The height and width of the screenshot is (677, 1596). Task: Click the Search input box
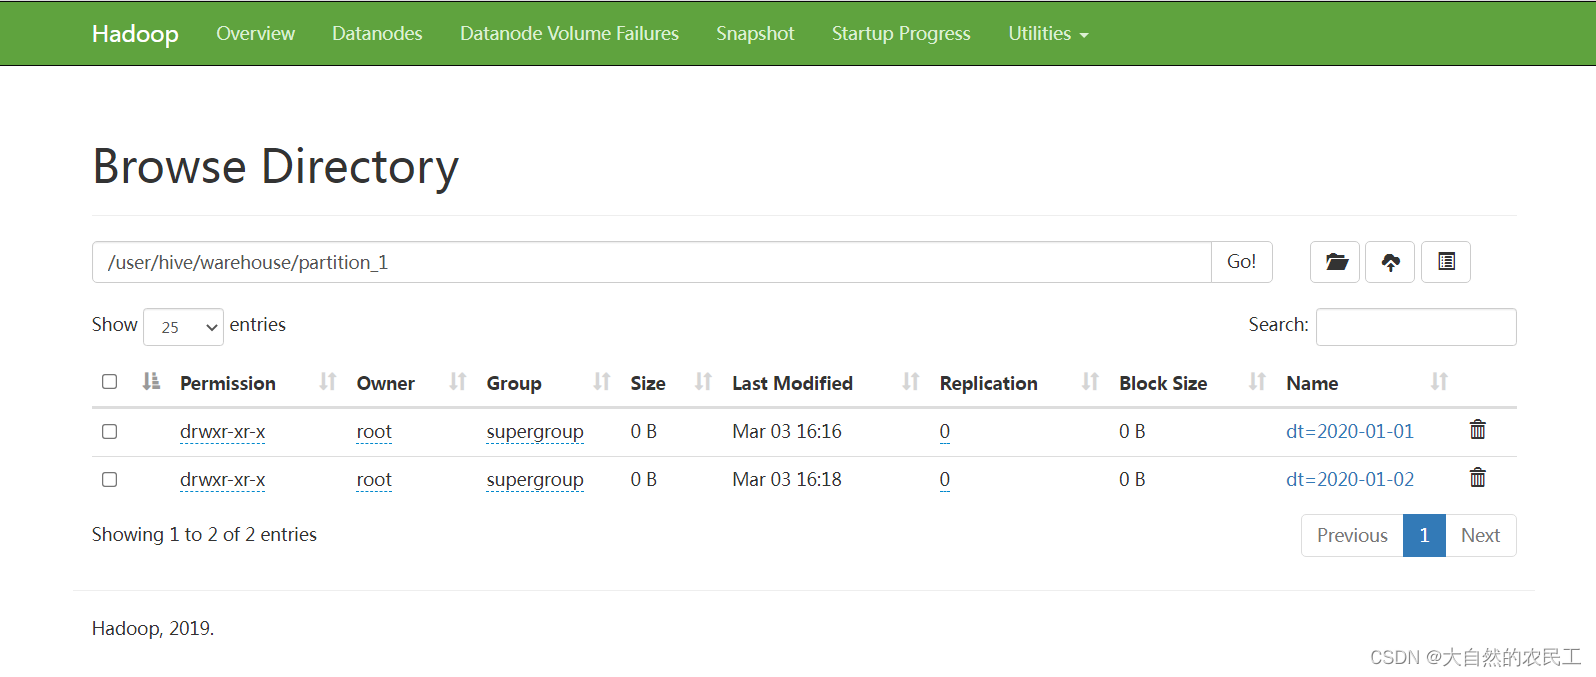(x=1416, y=327)
